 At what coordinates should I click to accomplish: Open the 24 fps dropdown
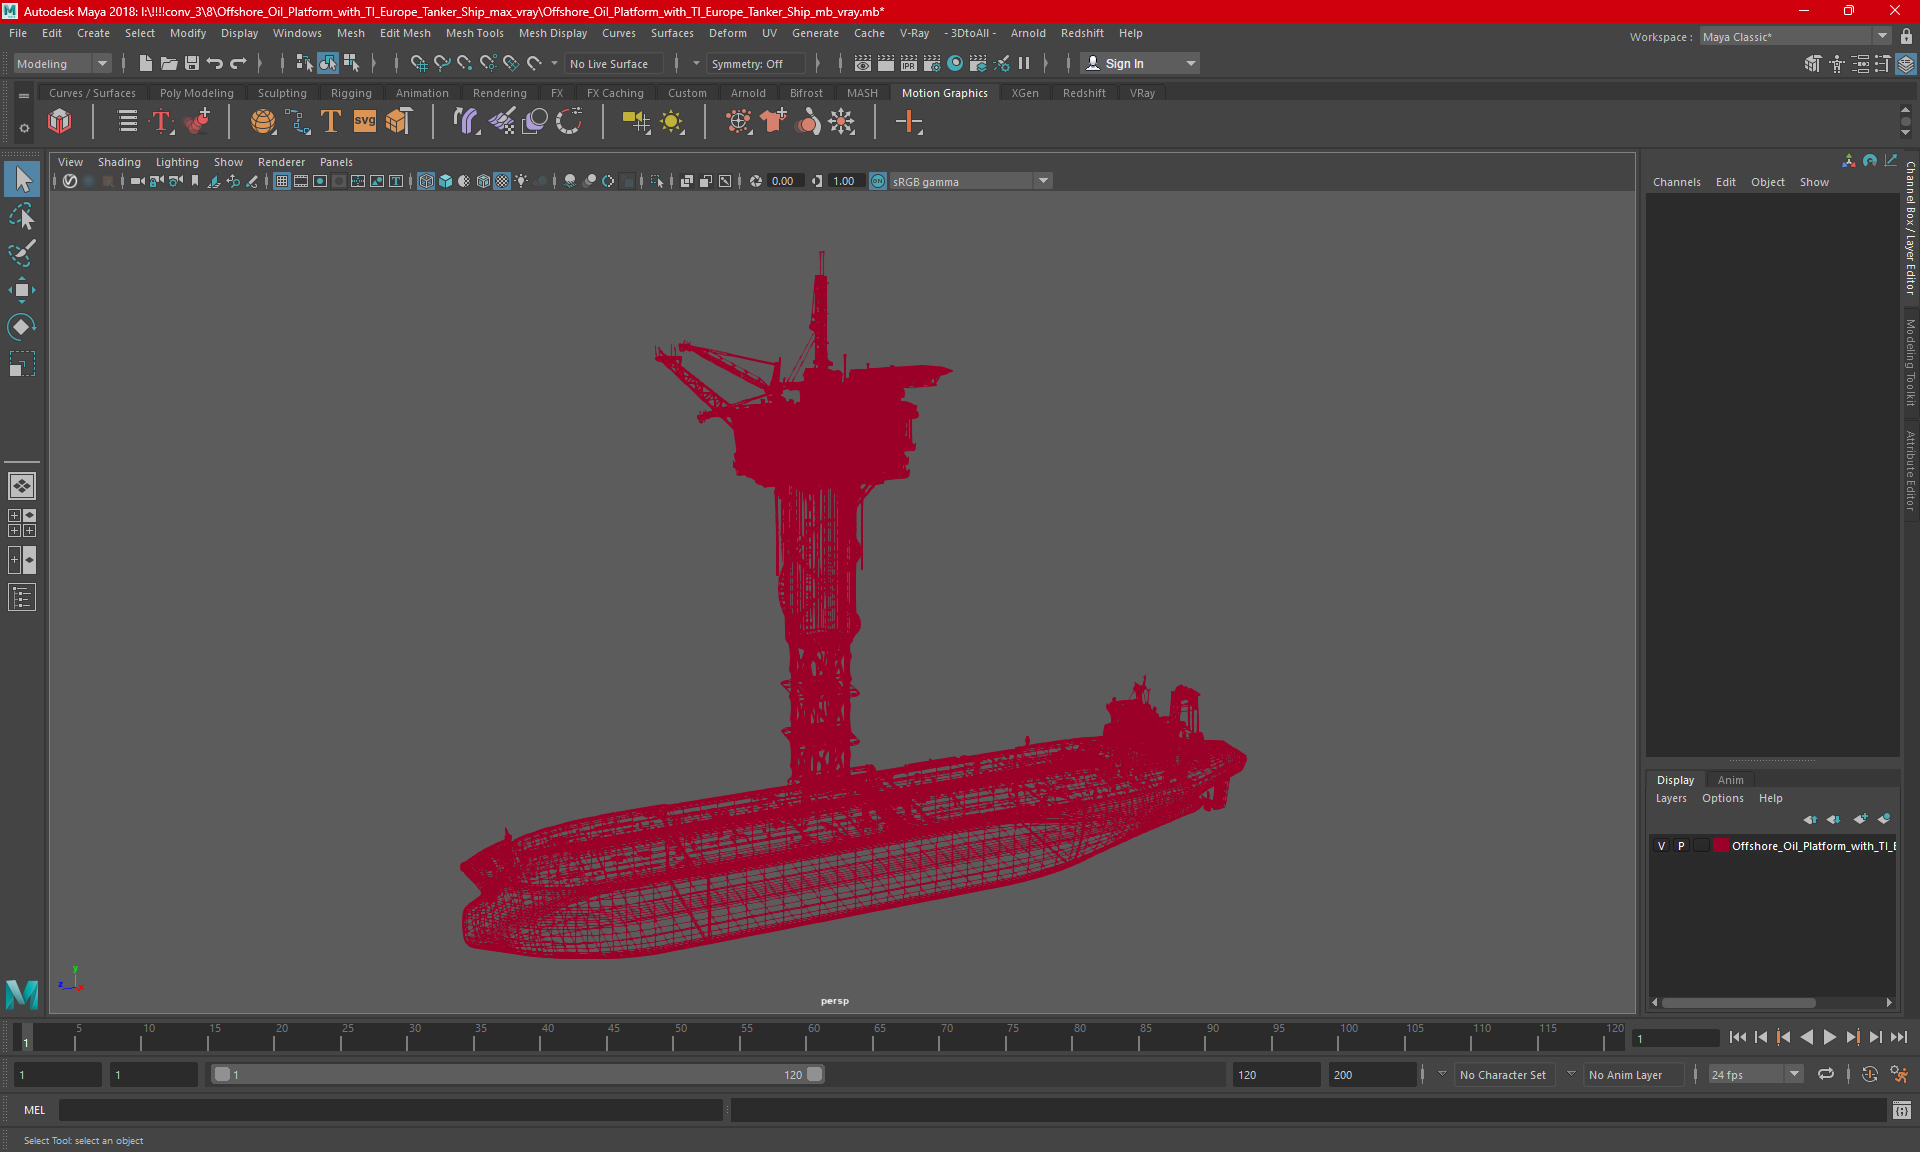point(1755,1074)
